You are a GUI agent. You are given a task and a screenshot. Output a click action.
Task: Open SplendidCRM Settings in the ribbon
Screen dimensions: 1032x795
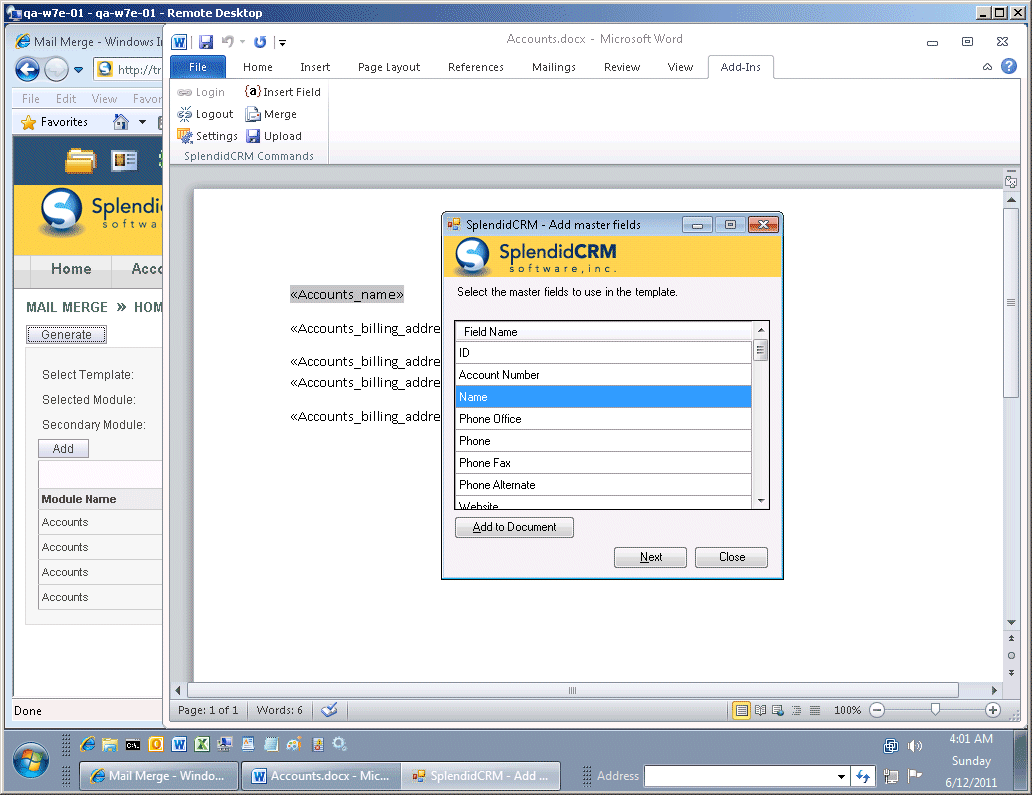coord(207,136)
